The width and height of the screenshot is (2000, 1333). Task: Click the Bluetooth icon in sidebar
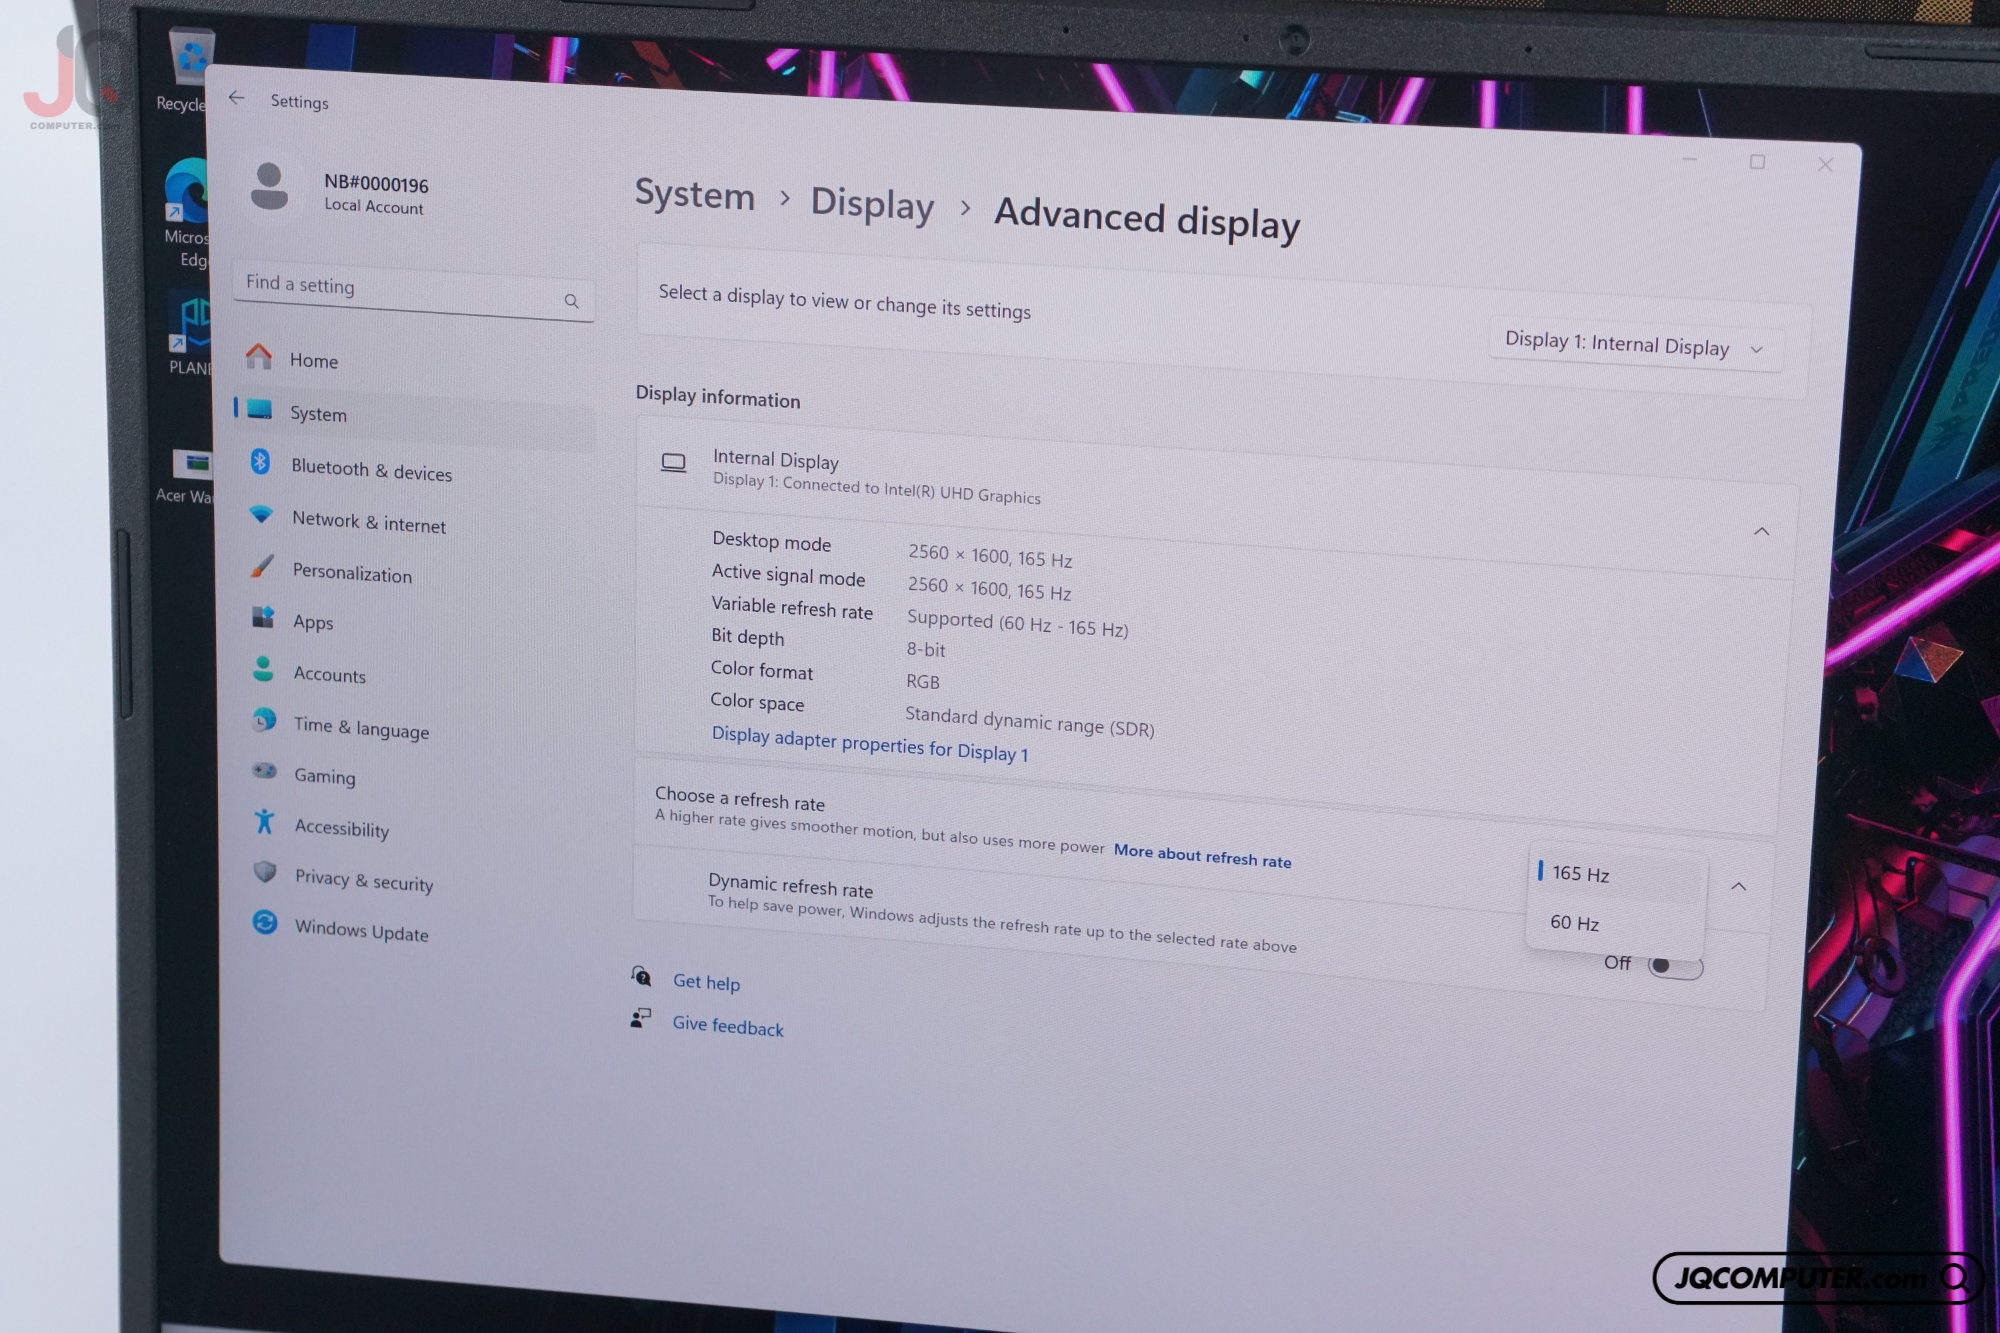[x=260, y=461]
